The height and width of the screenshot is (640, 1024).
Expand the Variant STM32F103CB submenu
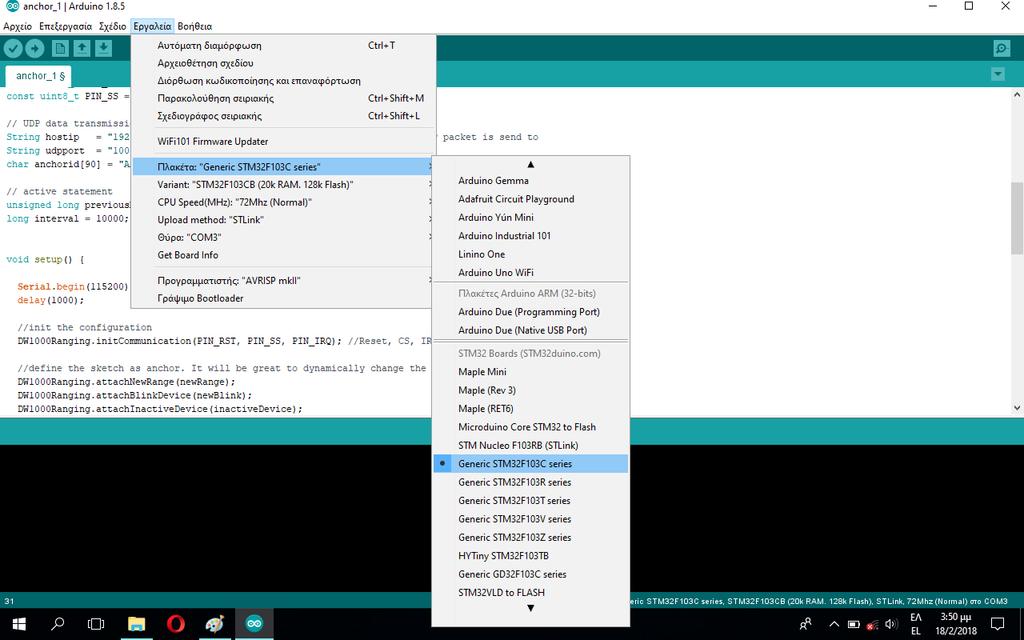click(283, 184)
